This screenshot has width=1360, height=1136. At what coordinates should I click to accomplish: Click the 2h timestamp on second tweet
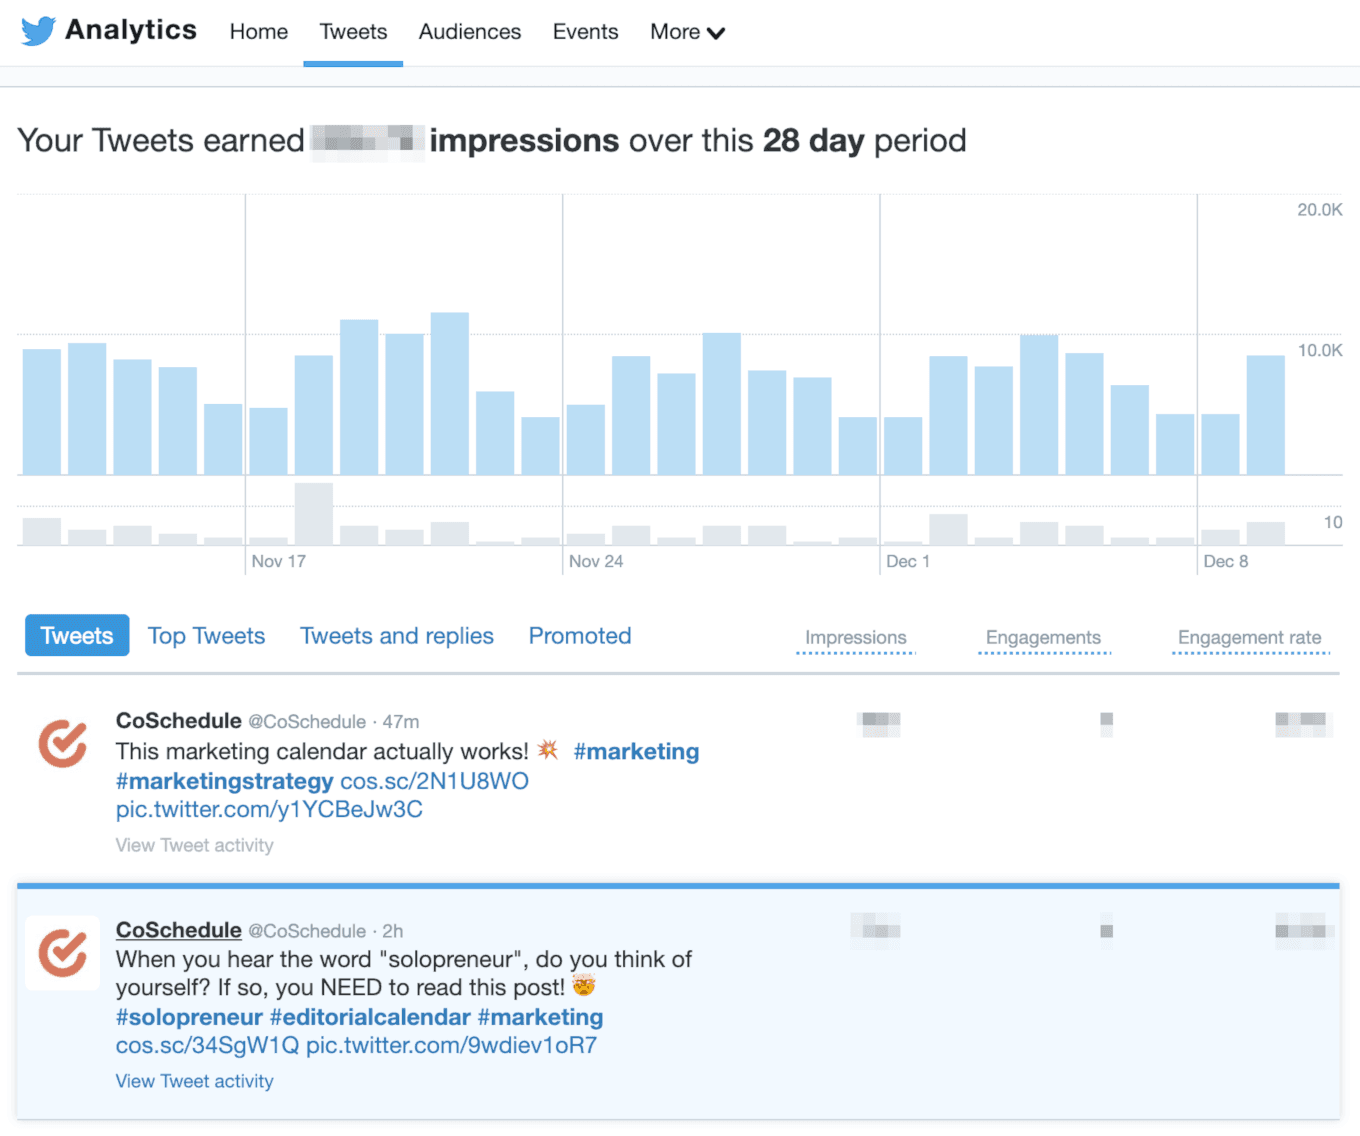393,931
